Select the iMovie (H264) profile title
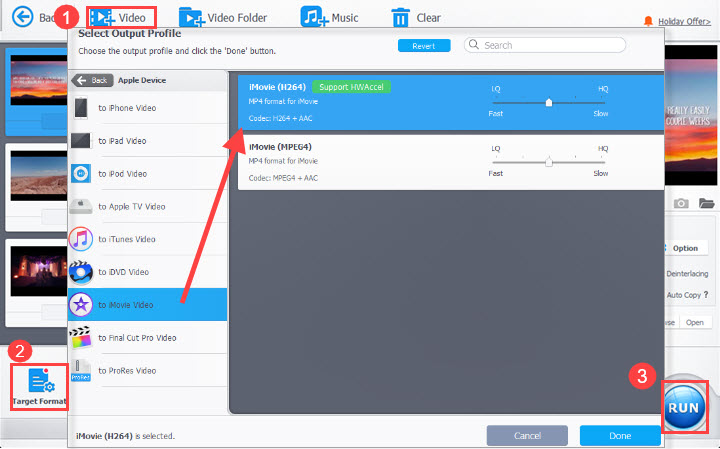Screen dimensions: 720x449 click(277, 87)
